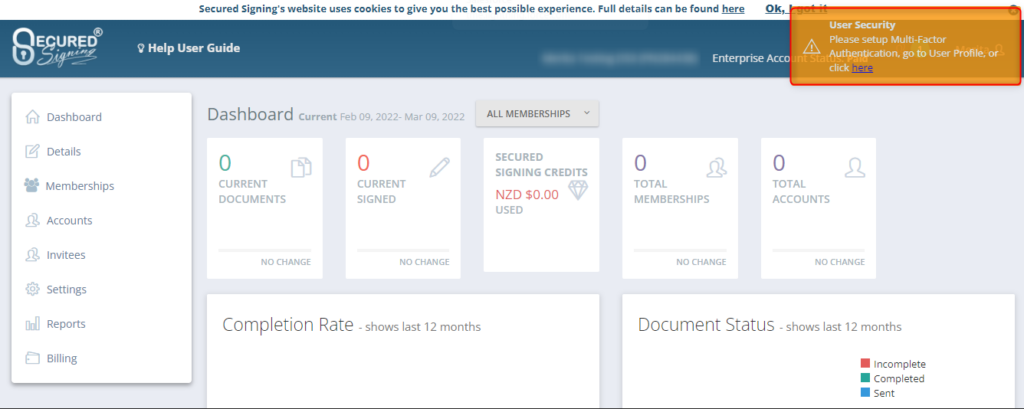Click the Details edit icon in sidebar
This screenshot has height=409, width=1024.
pyautogui.click(x=32, y=152)
